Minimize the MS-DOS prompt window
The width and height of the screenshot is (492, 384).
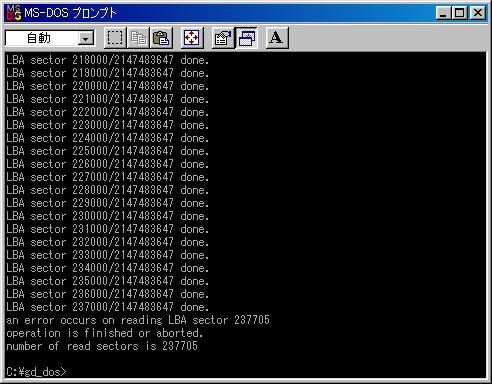(x=443, y=13)
